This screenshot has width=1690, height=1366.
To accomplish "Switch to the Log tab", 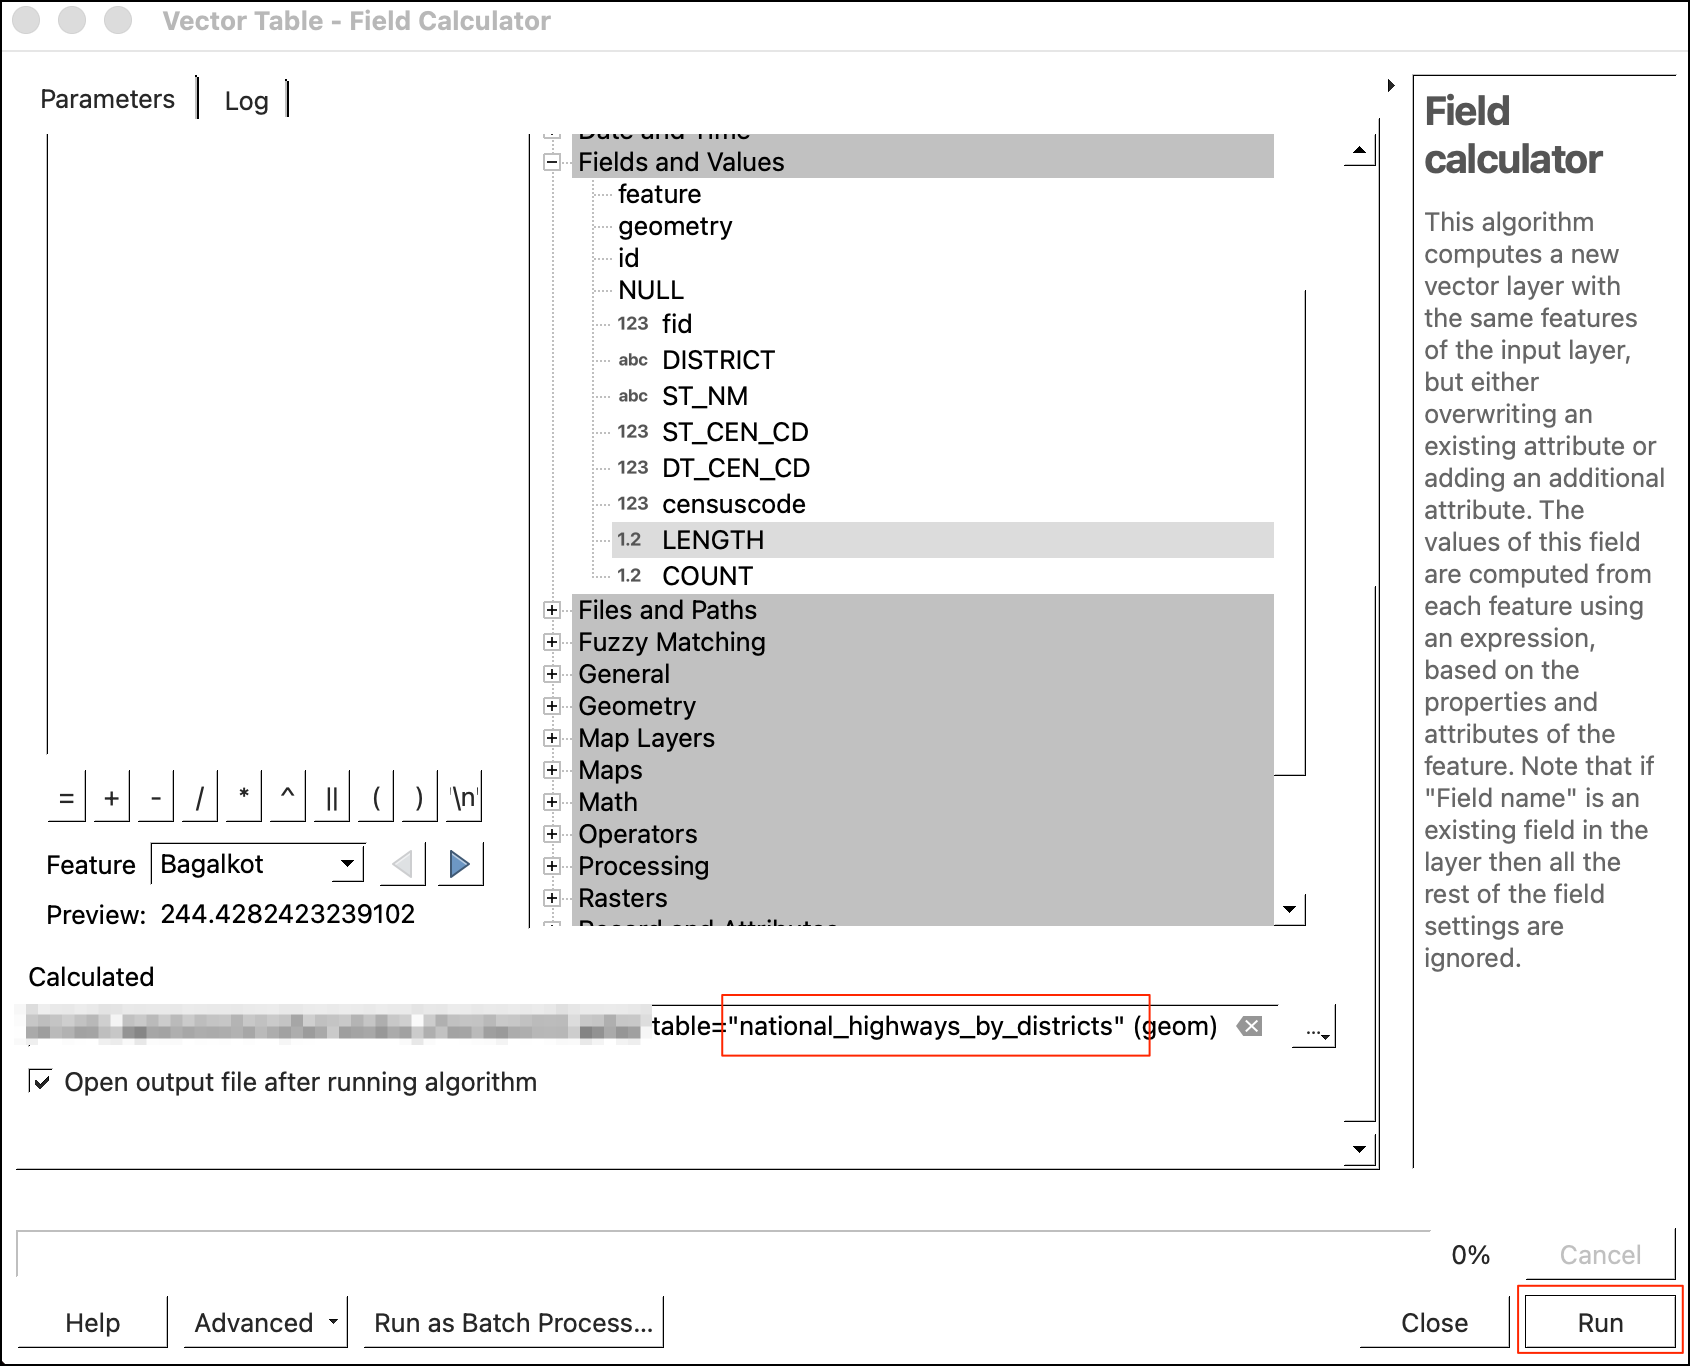I will click(x=246, y=100).
